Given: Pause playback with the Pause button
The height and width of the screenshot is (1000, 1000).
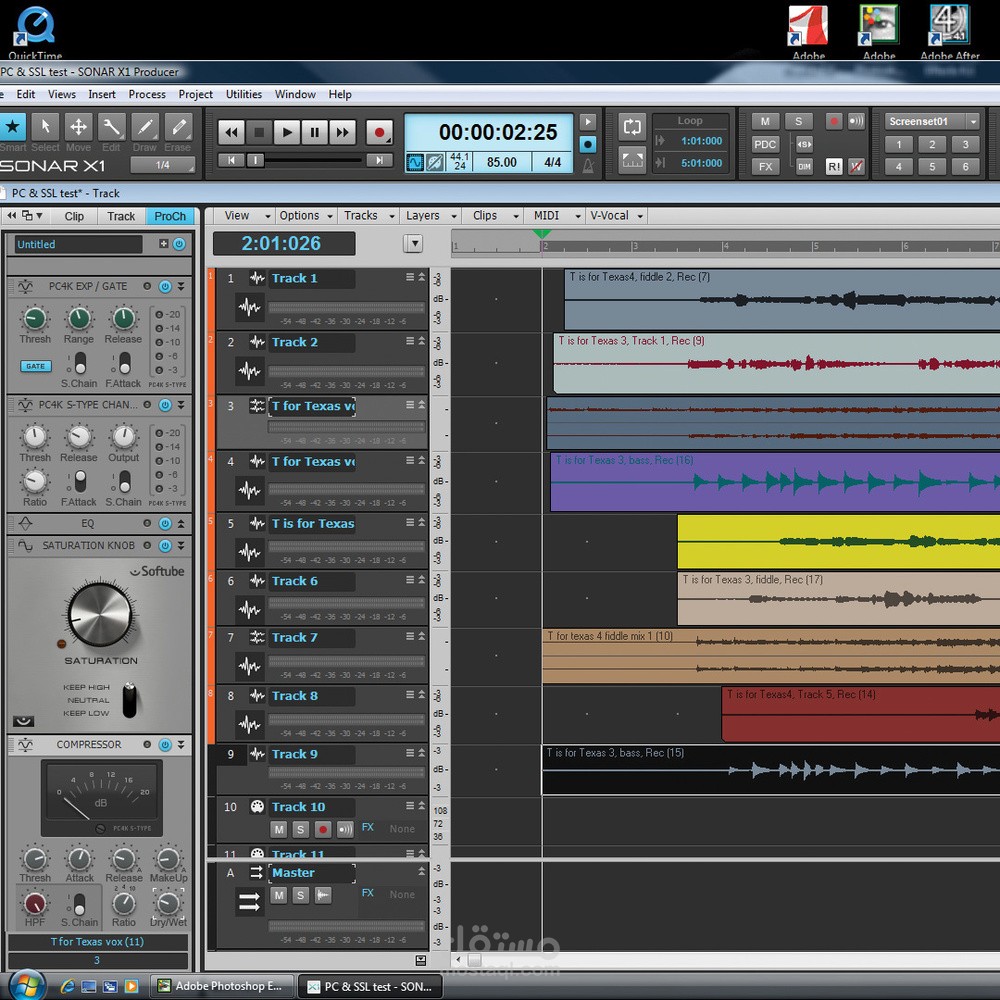Looking at the screenshot, I should point(314,133).
